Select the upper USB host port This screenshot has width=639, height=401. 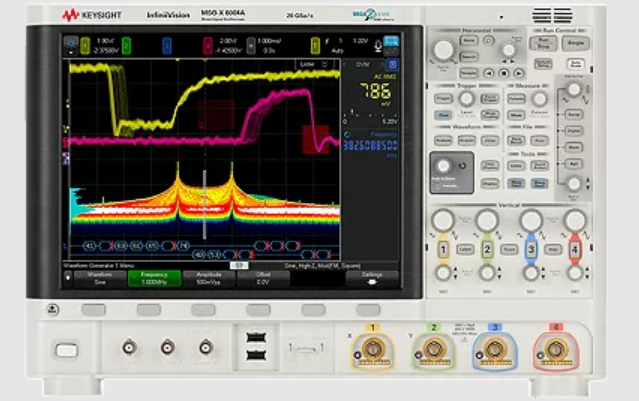256,338
